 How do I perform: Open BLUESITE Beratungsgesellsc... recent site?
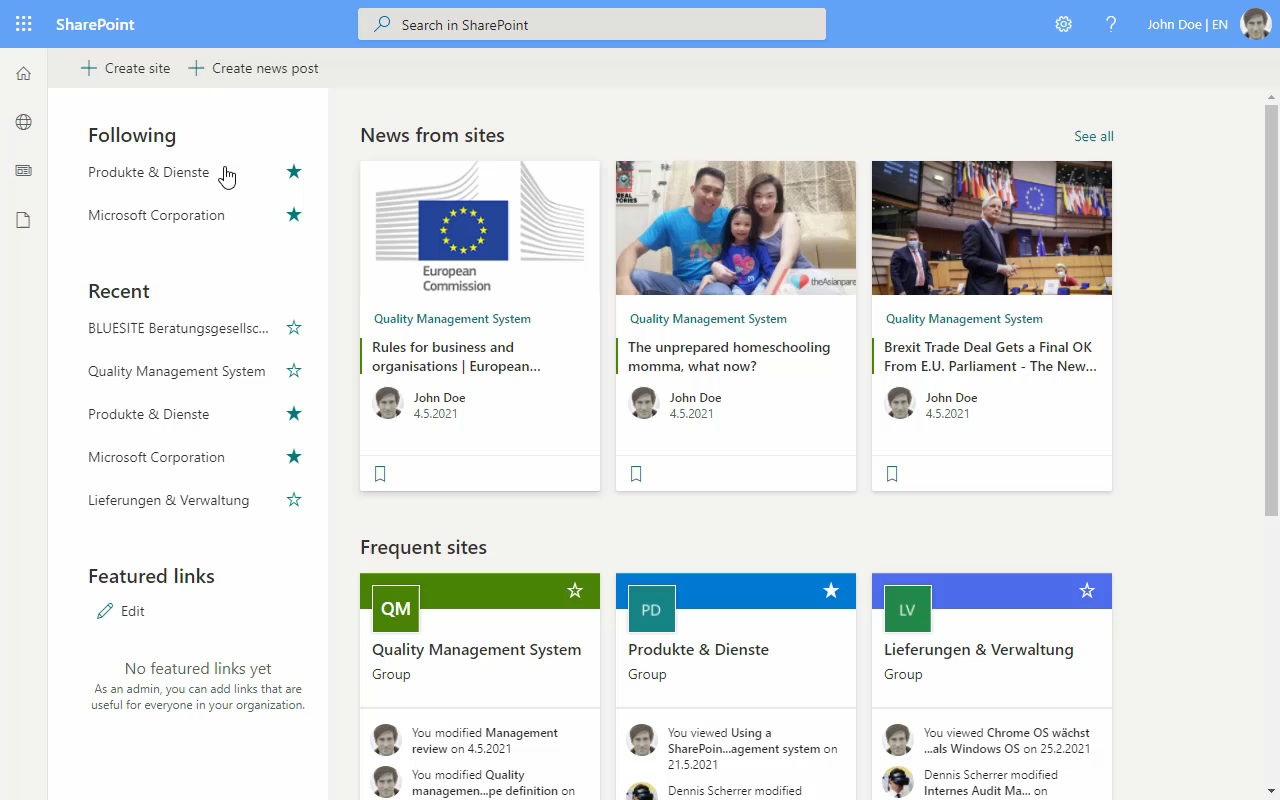[x=178, y=328]
